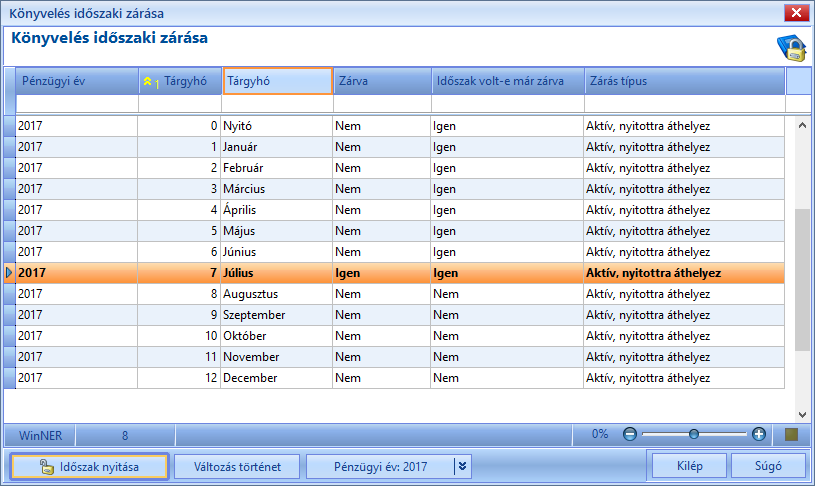
Task: Select the Január cell
Action: pos(277,147)
